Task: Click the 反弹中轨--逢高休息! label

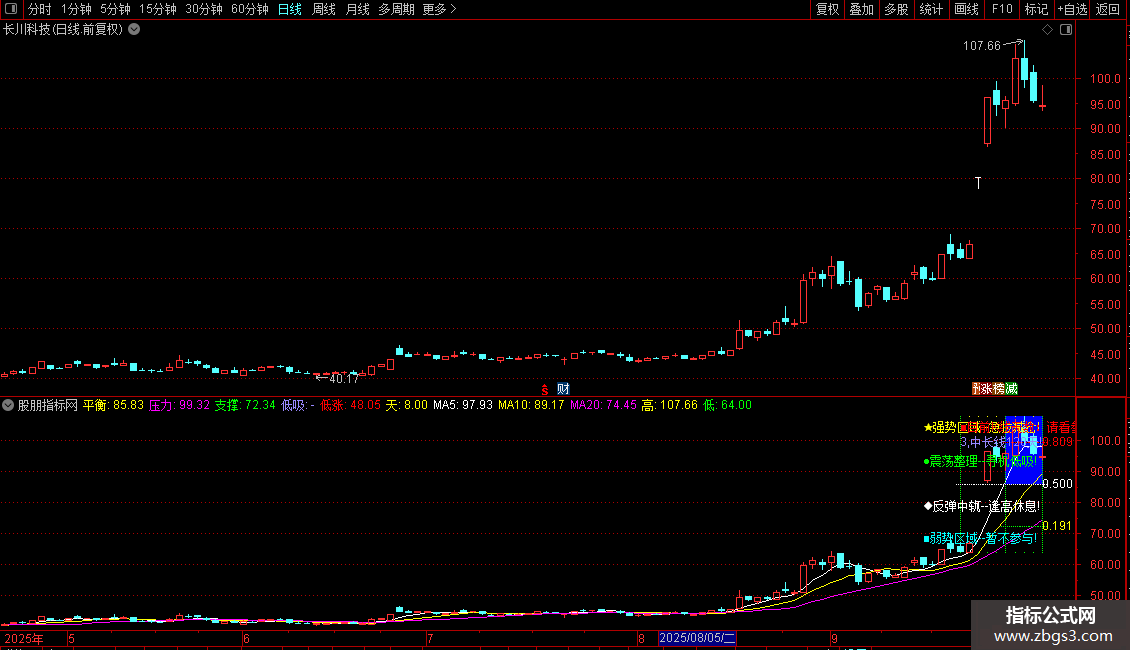Action: (982, 507)
